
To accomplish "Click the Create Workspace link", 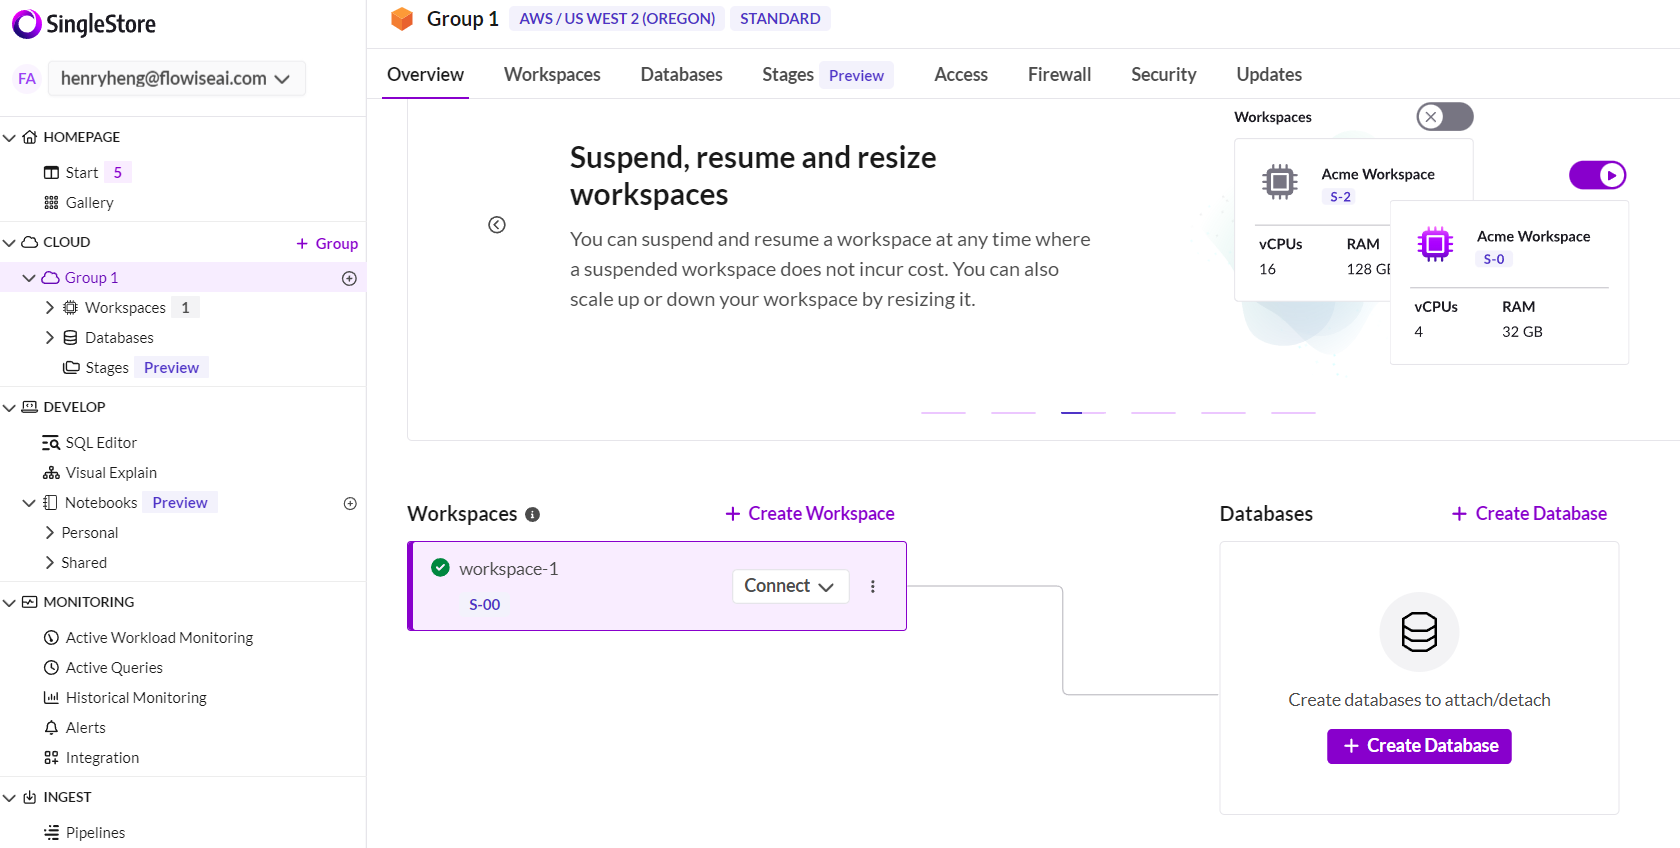I will [x=810, y=514].
